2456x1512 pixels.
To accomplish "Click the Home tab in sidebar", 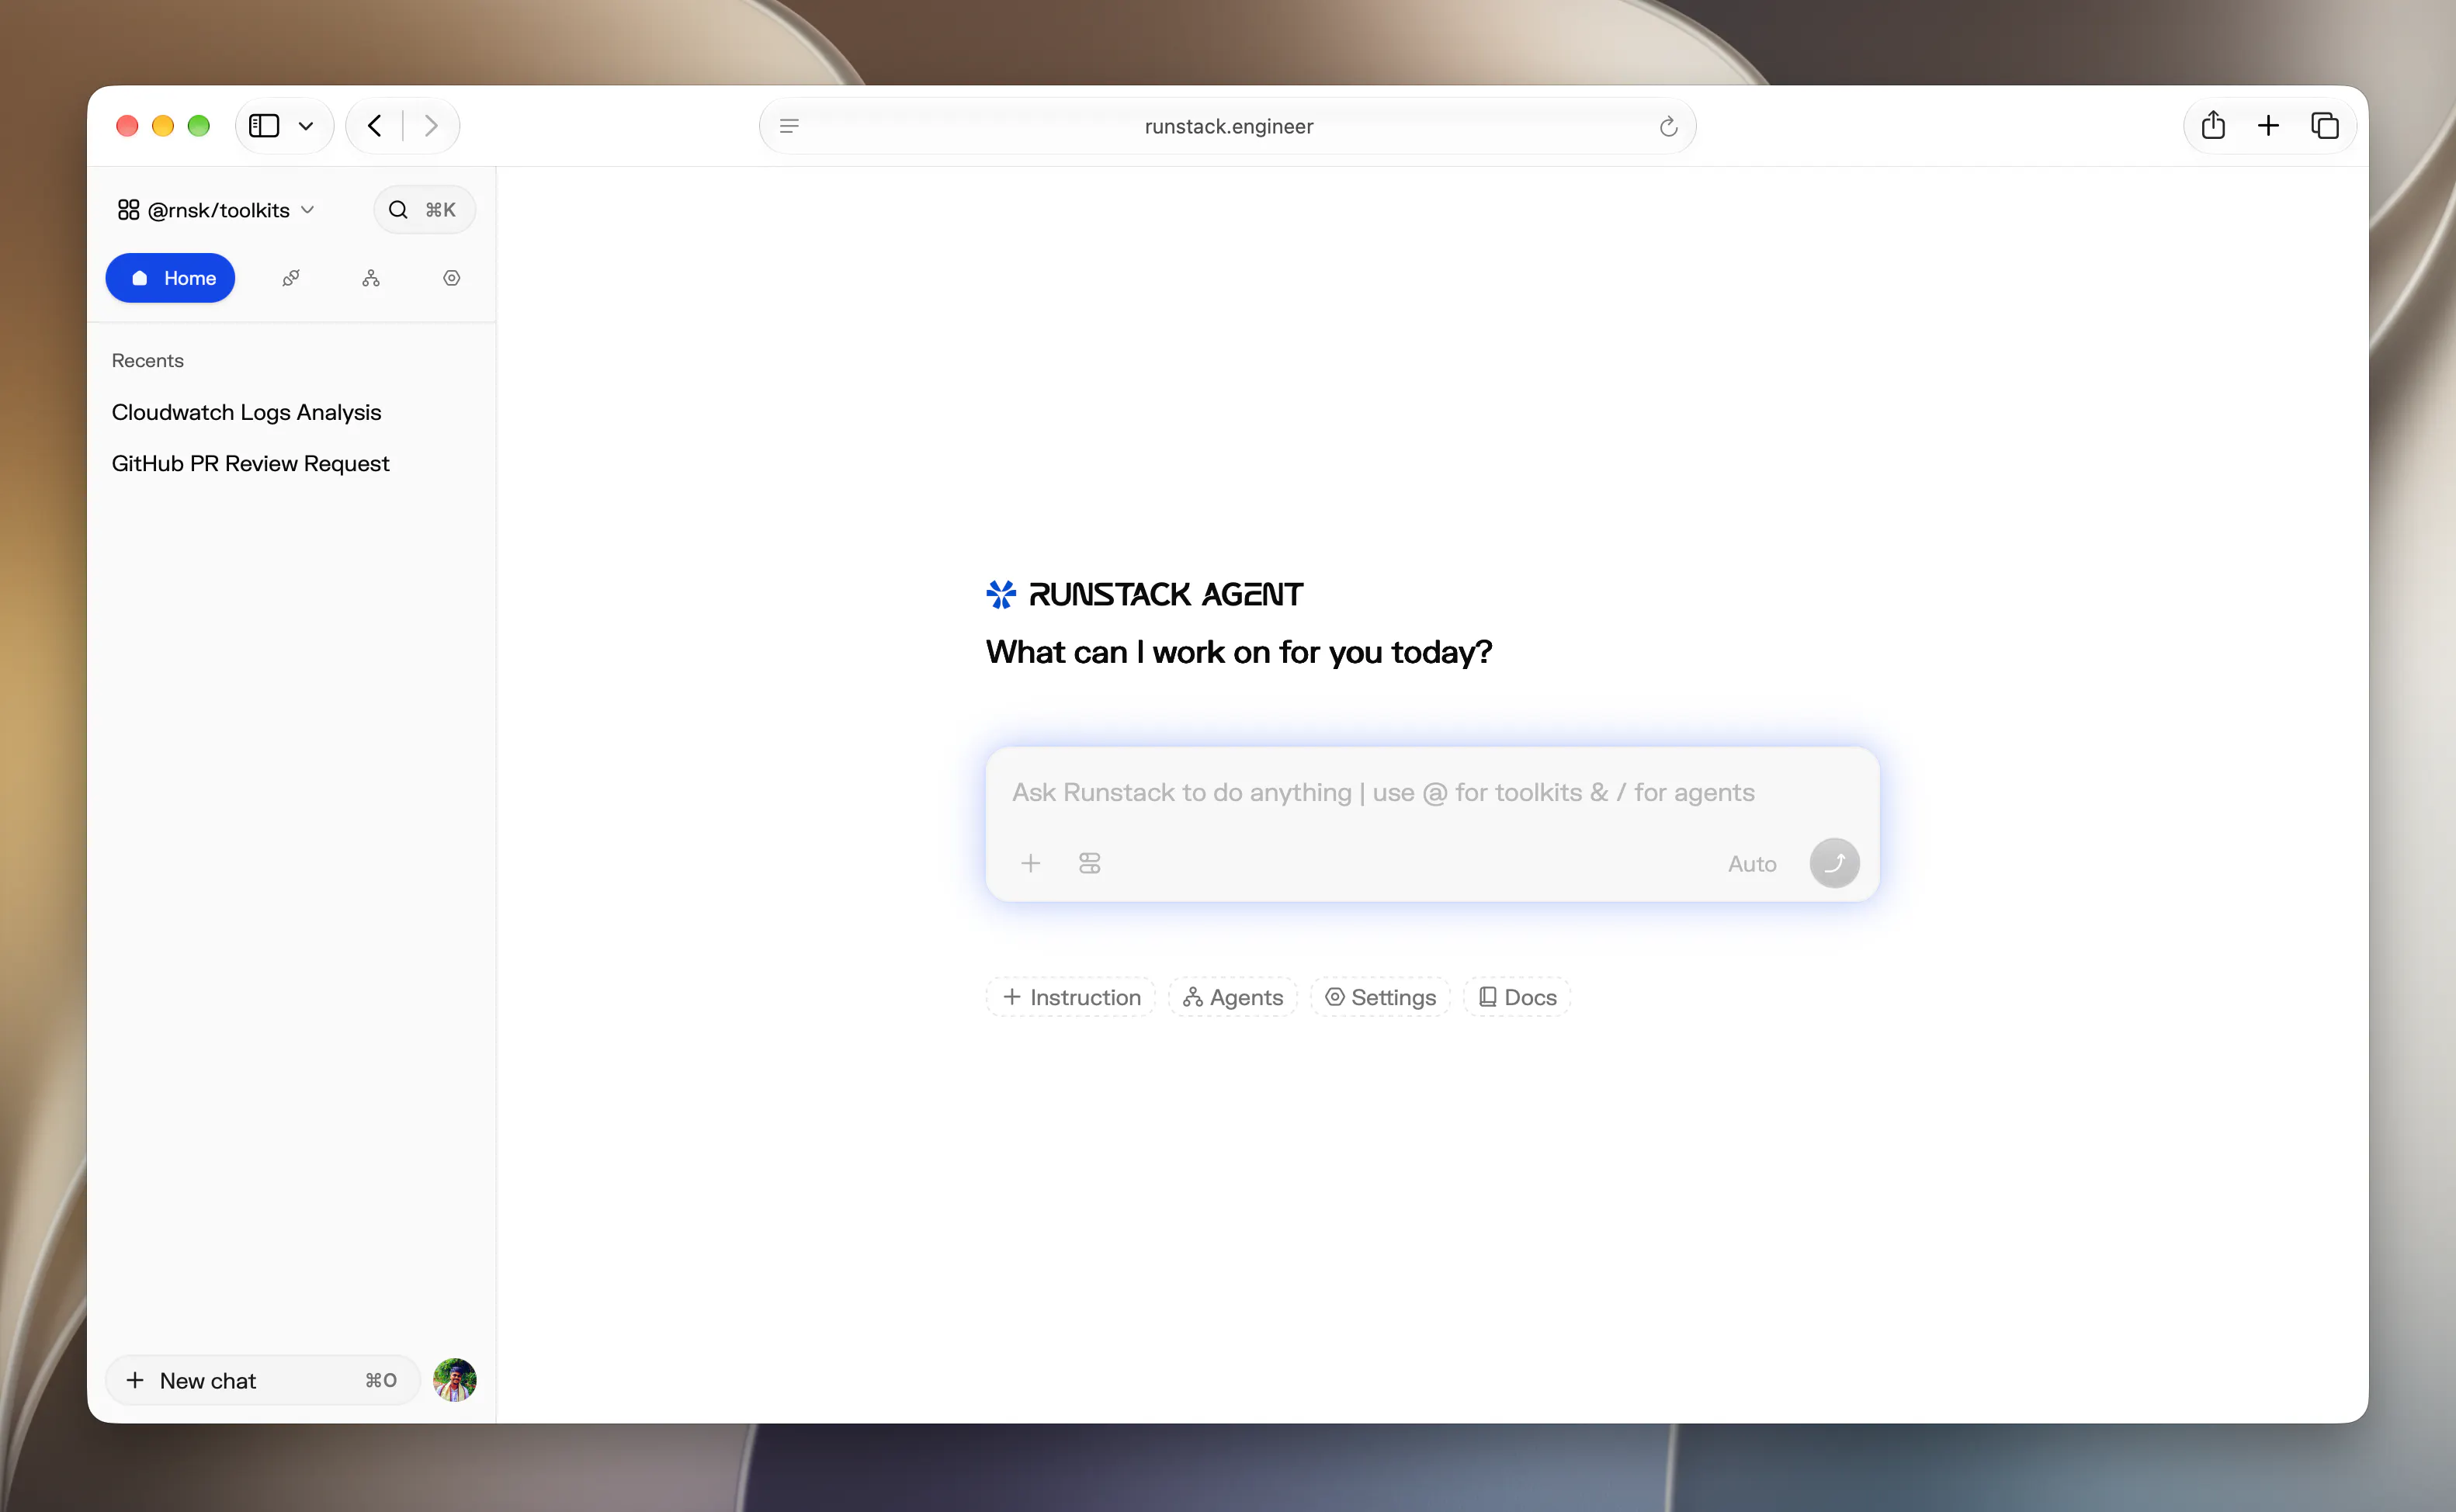I will [x=171, y=278].
